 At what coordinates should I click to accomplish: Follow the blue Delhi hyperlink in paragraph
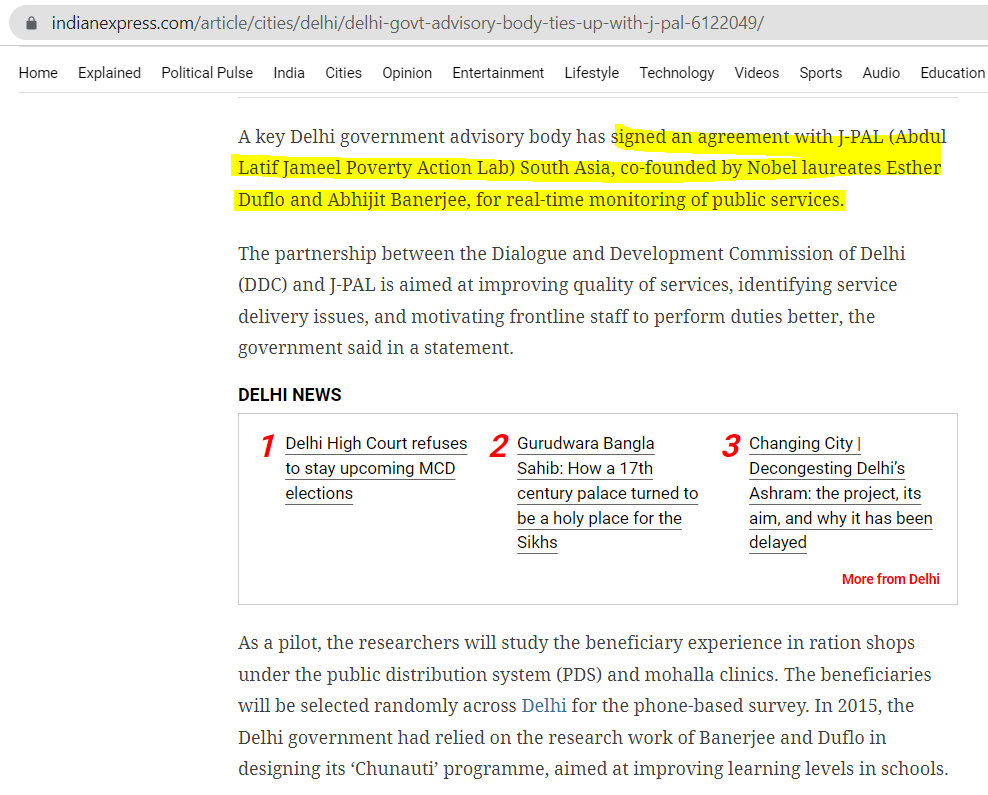pos(543,706)
